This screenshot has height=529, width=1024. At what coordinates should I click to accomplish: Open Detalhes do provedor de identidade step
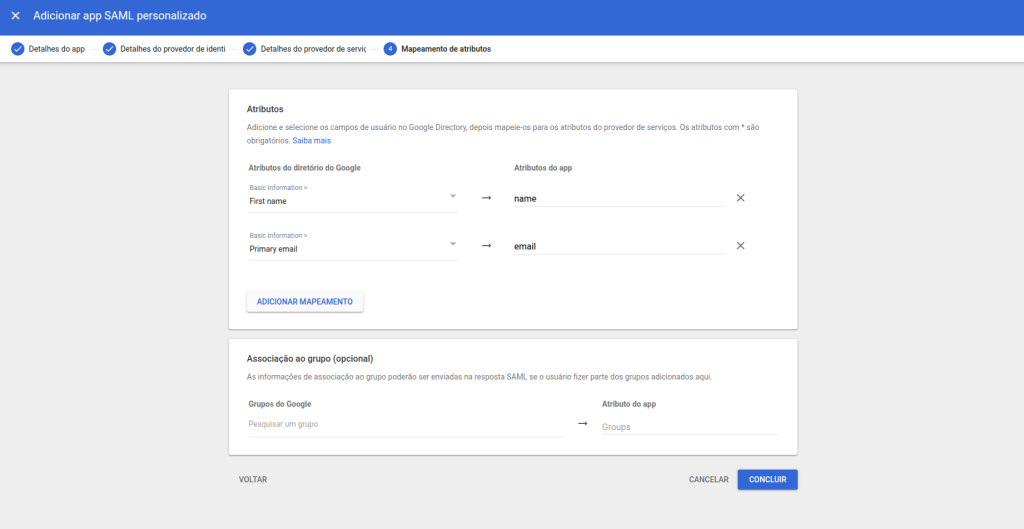coord(172,49)
